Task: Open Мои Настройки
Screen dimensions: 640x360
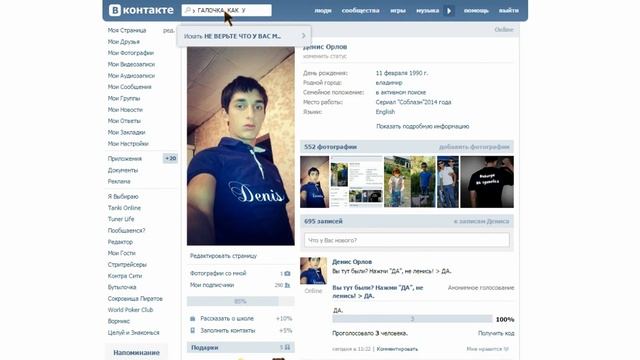Action: (128, 144)
